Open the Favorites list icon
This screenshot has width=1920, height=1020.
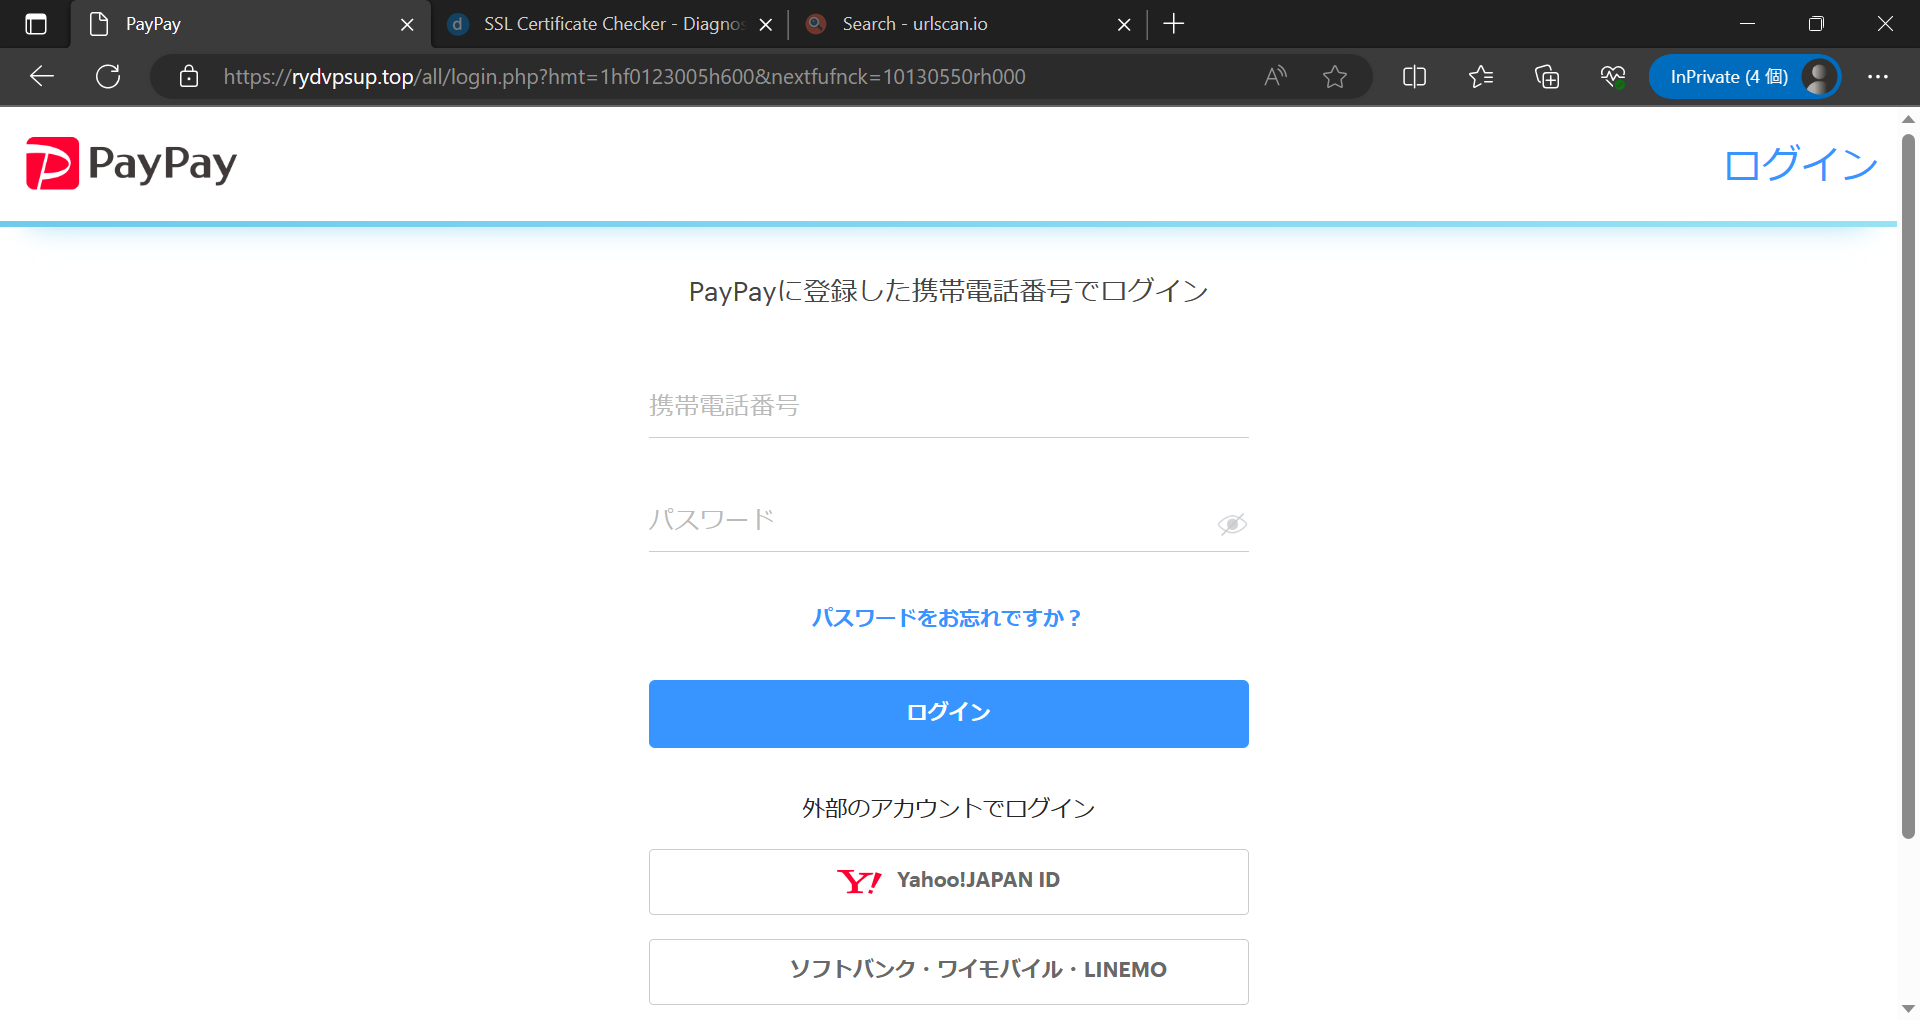click(1481, 77)
